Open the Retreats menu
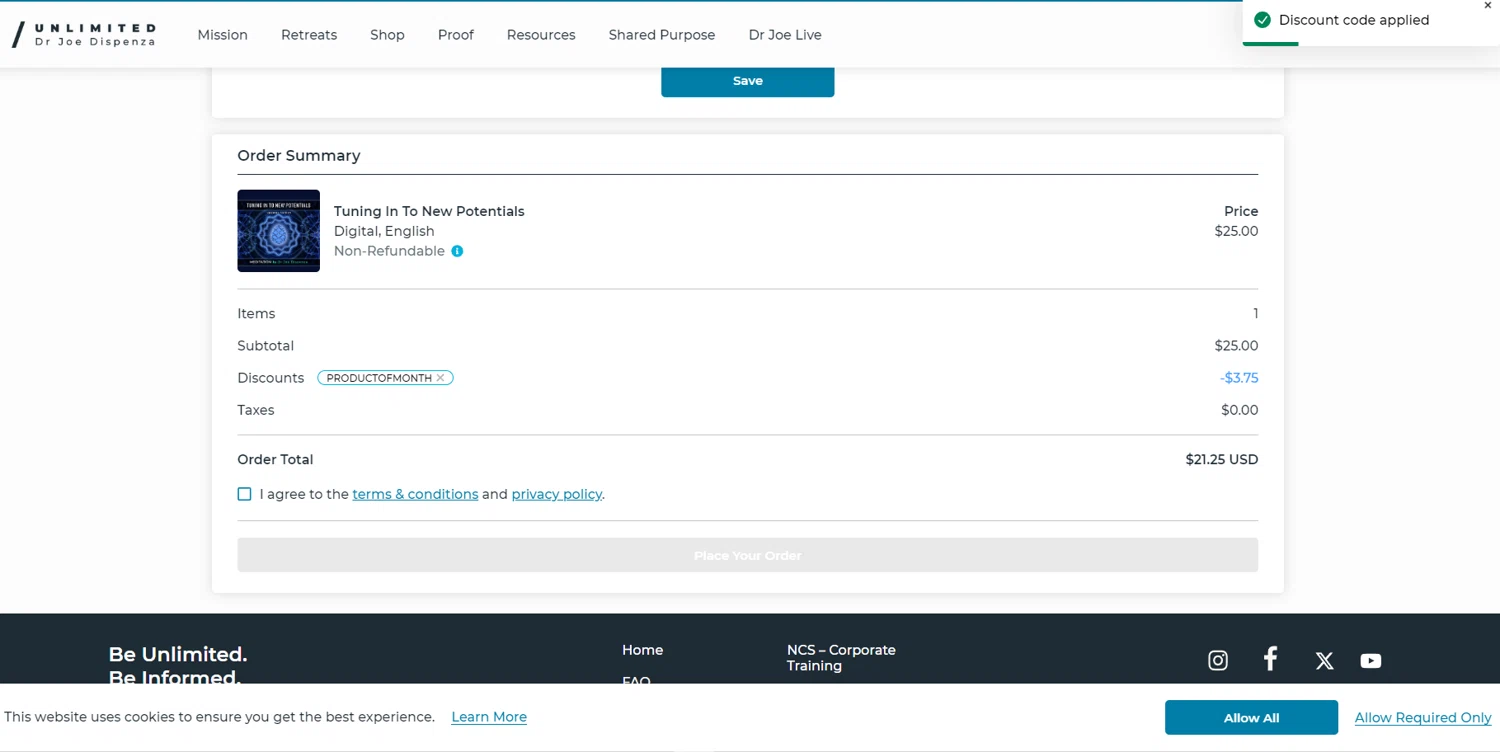The image size is (1500, 752). tap(309, 35)
